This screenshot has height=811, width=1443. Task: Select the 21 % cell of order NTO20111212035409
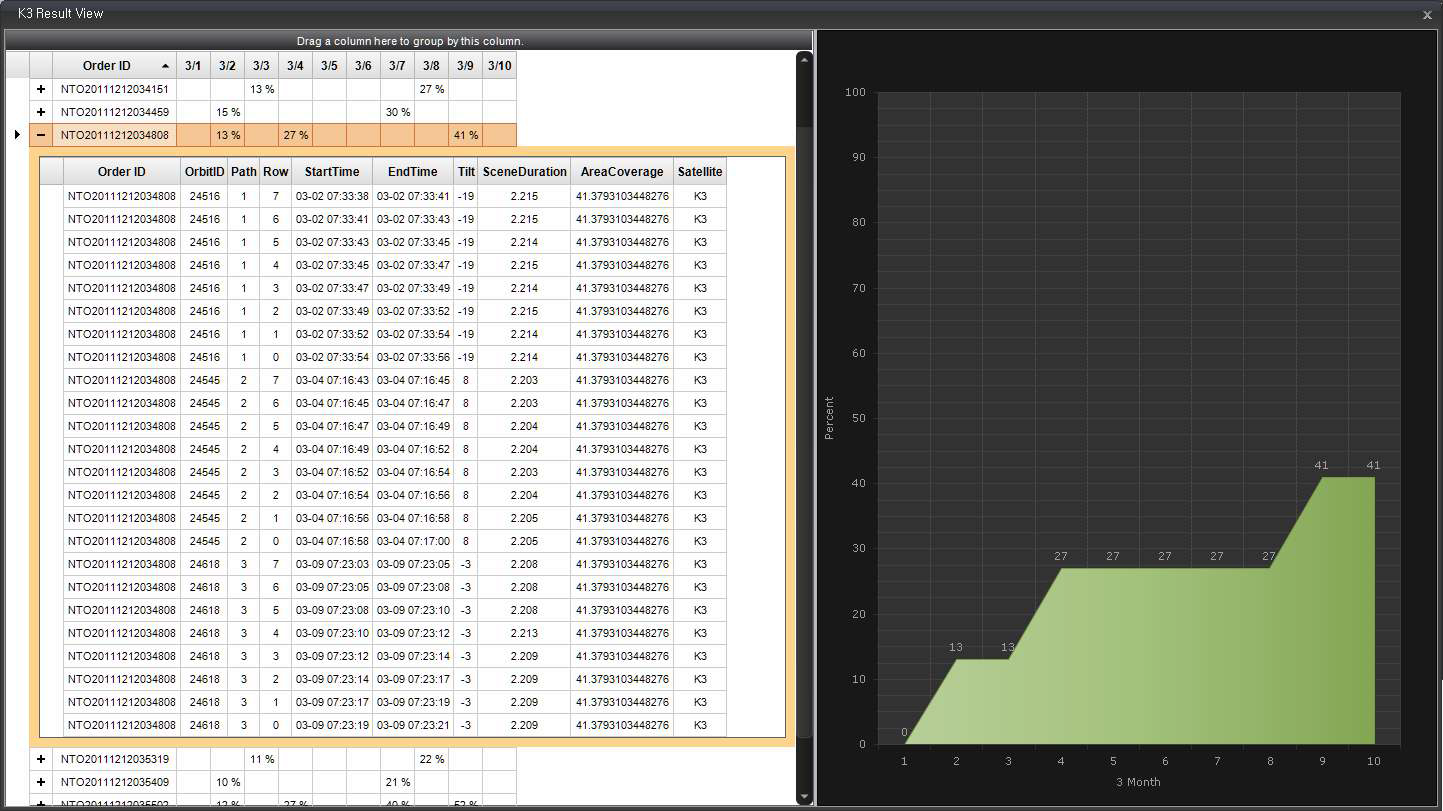(x=398, y=782)
